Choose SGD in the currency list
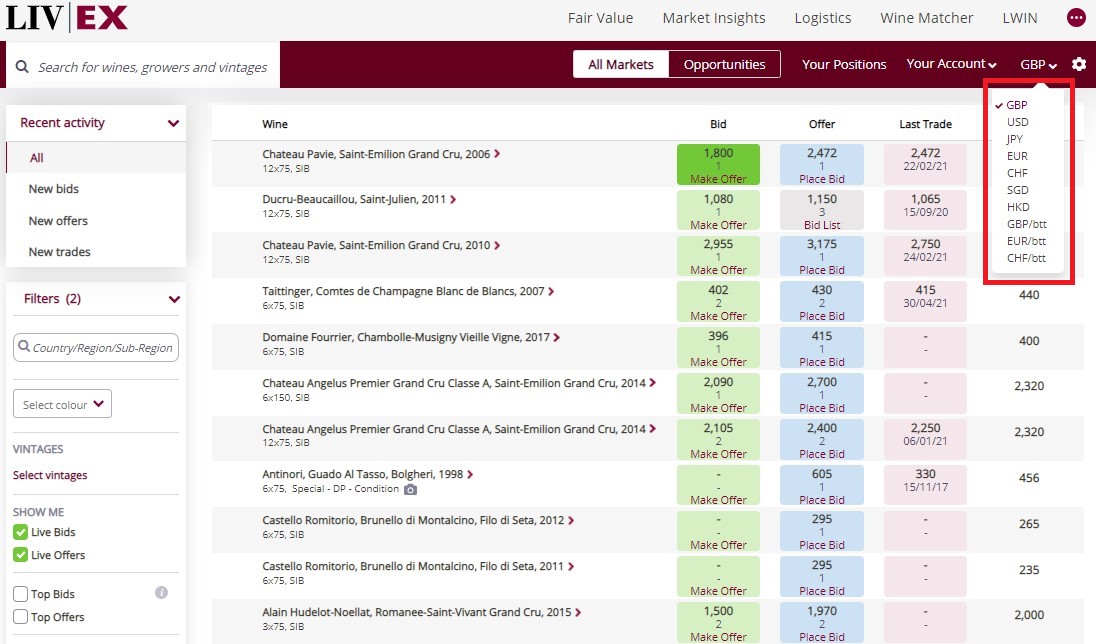The image size is (1096, 644). [x=1017, y=189]
